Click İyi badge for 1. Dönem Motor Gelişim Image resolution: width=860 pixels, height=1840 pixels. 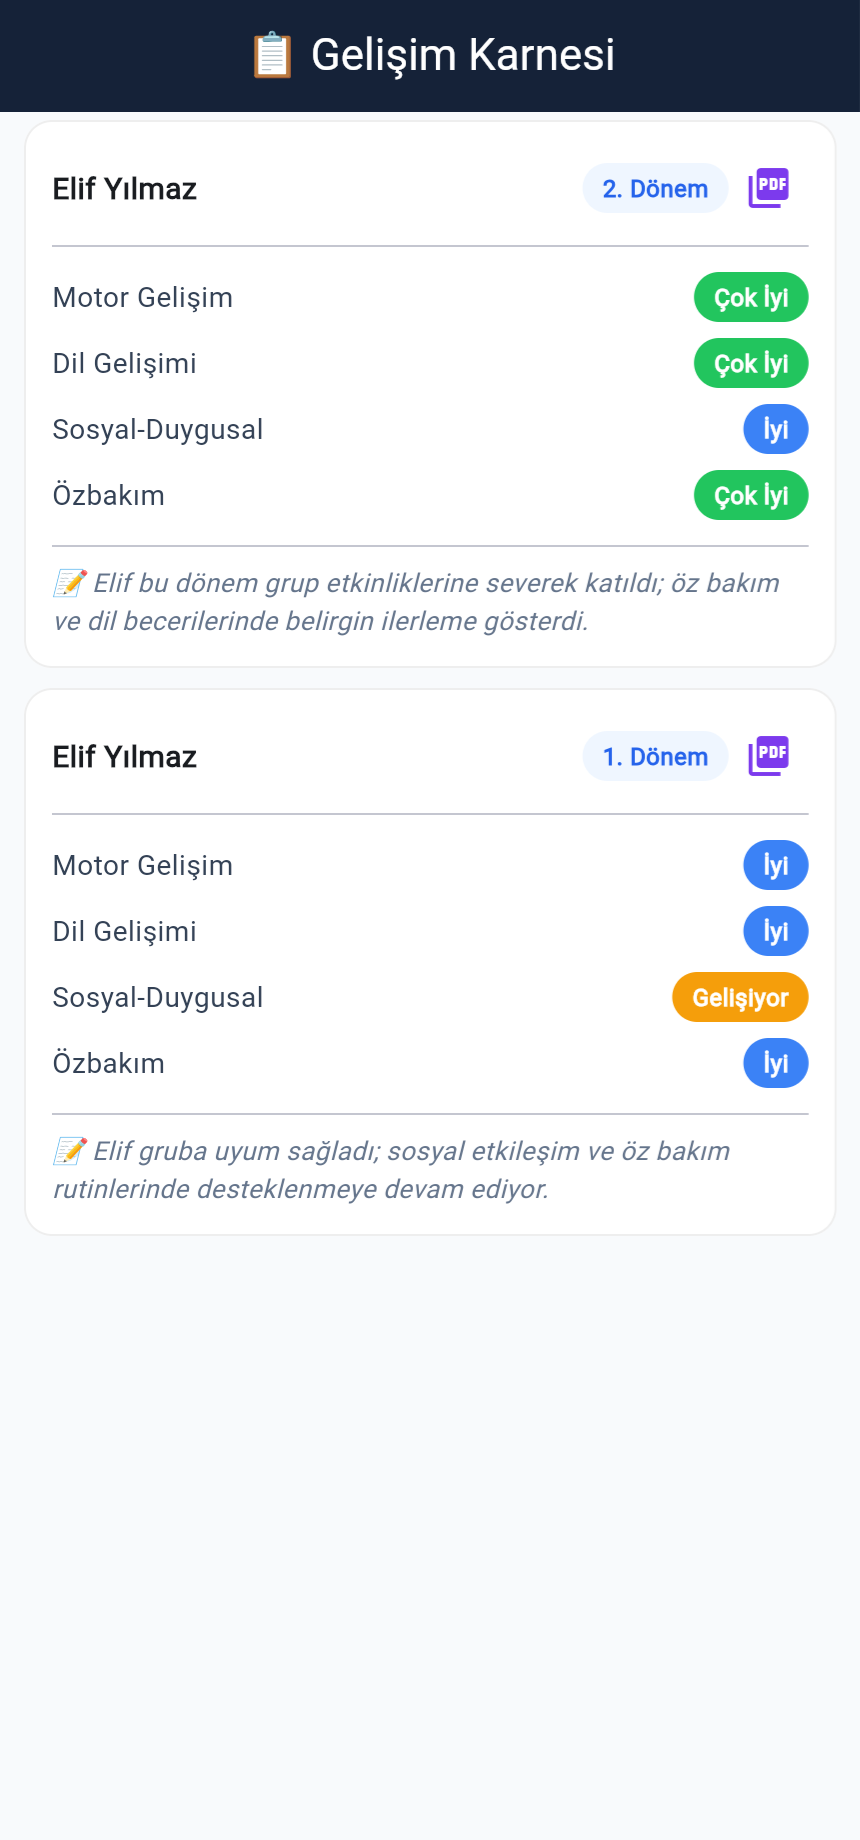pos(776,865)
